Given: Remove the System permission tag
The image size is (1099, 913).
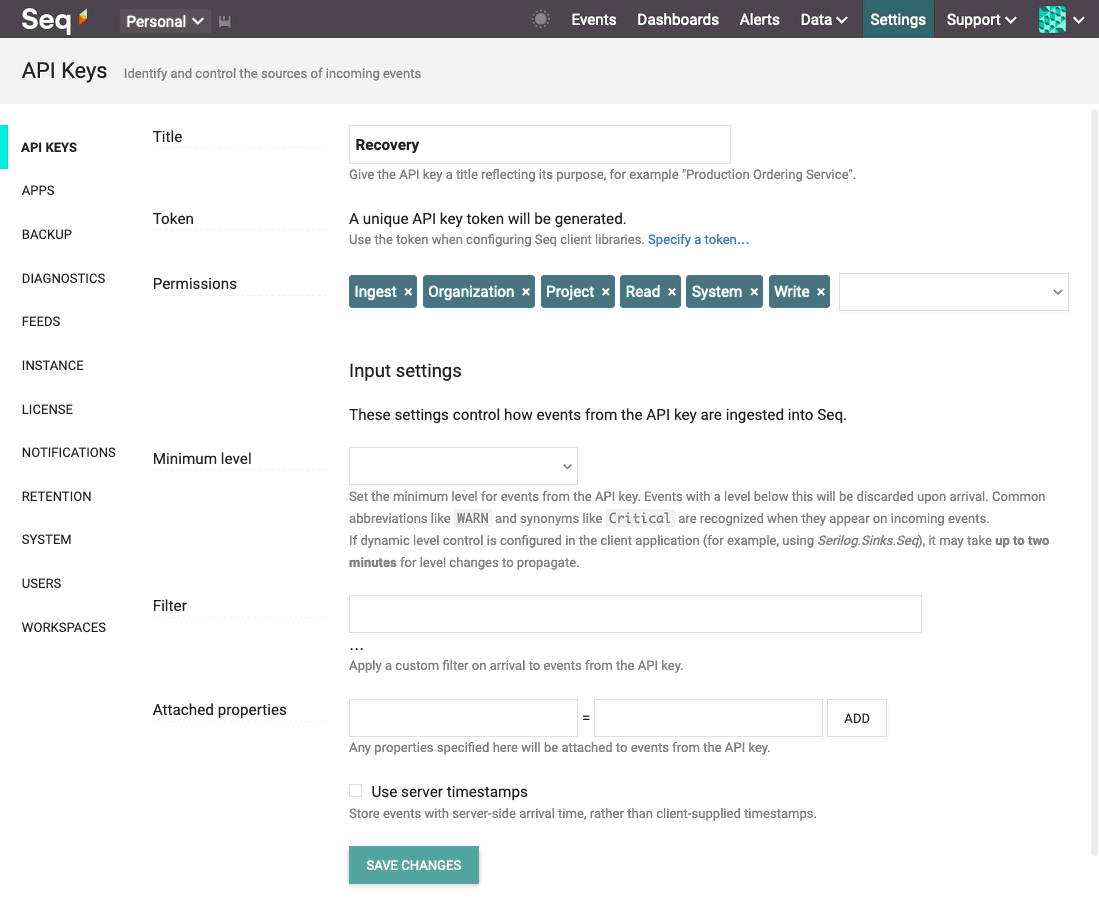Looking at the screenshot, I should pos(754,292).
